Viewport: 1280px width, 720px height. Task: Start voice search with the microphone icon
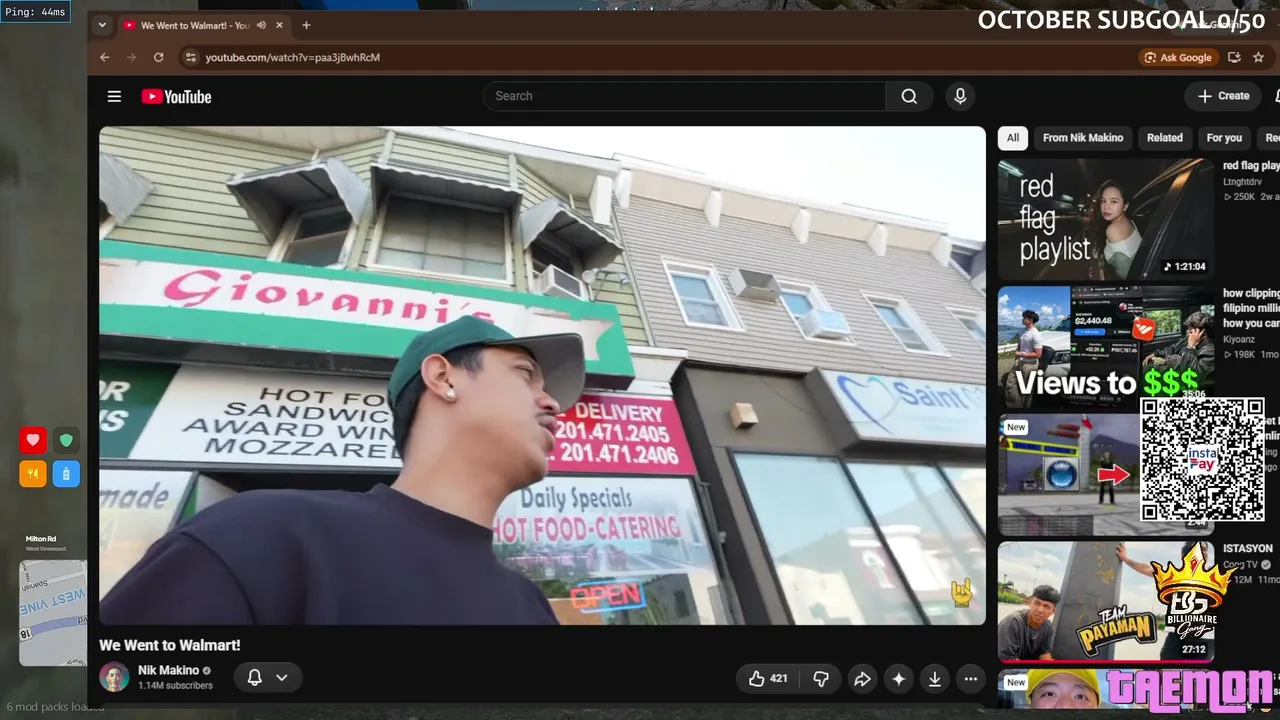960,96
